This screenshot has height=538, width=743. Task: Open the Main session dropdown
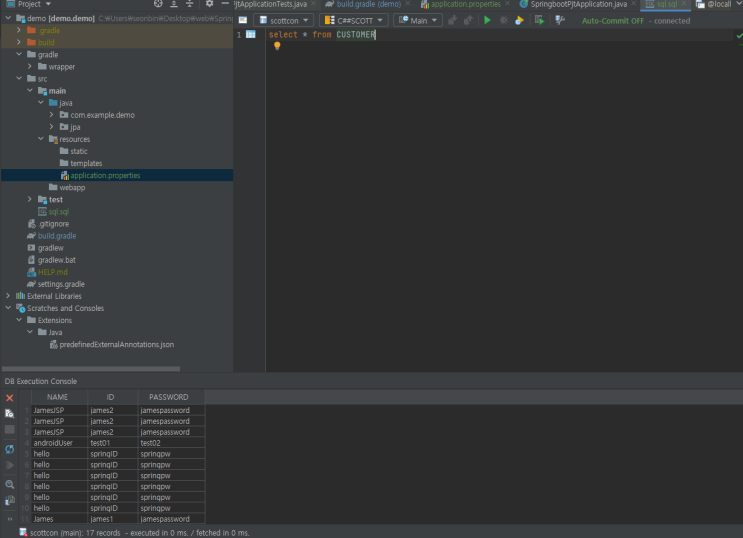click(x=417, y=20)
